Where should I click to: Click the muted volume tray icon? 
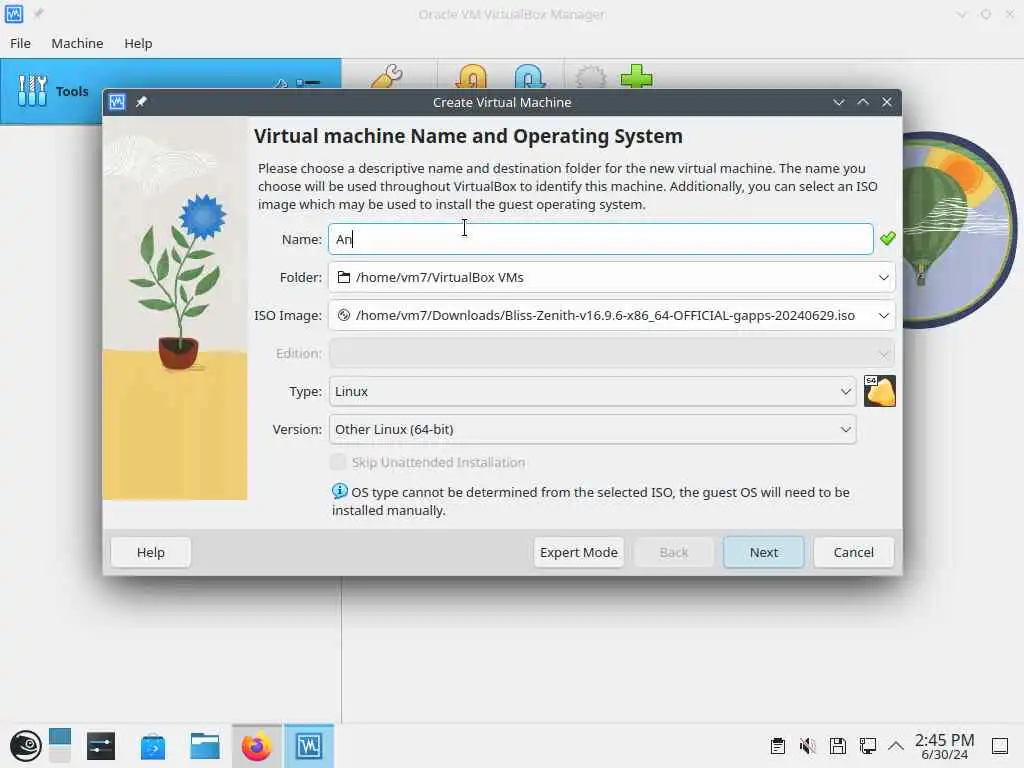tap(808, 746)
